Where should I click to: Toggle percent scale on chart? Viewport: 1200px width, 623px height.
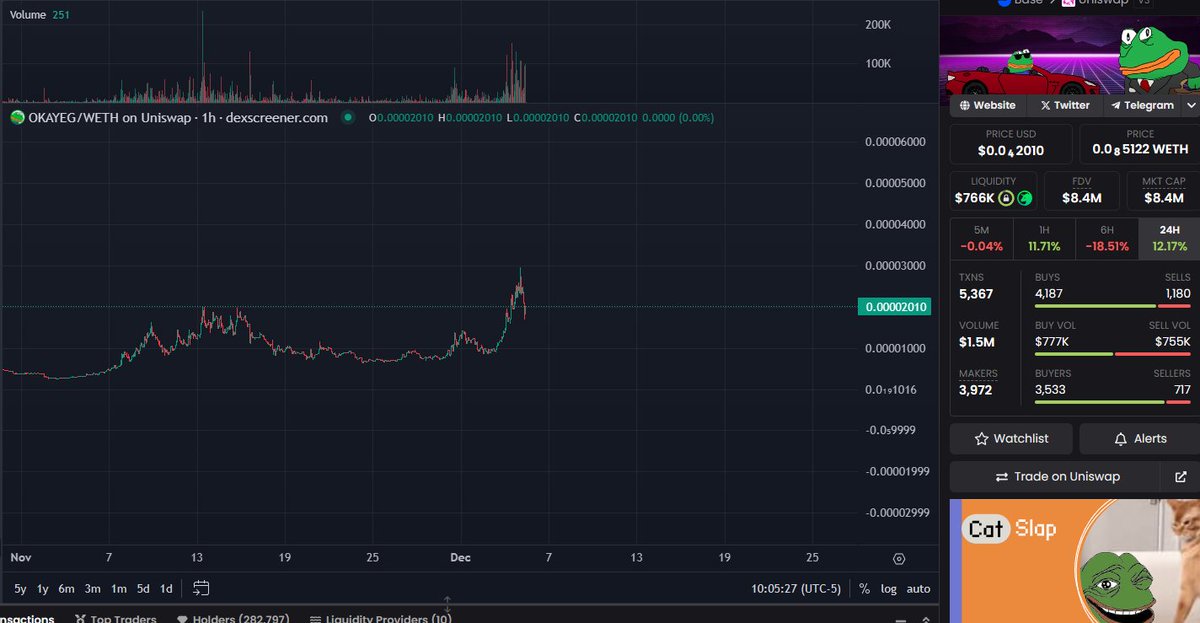pyautogui.click(x=864, y=589)
